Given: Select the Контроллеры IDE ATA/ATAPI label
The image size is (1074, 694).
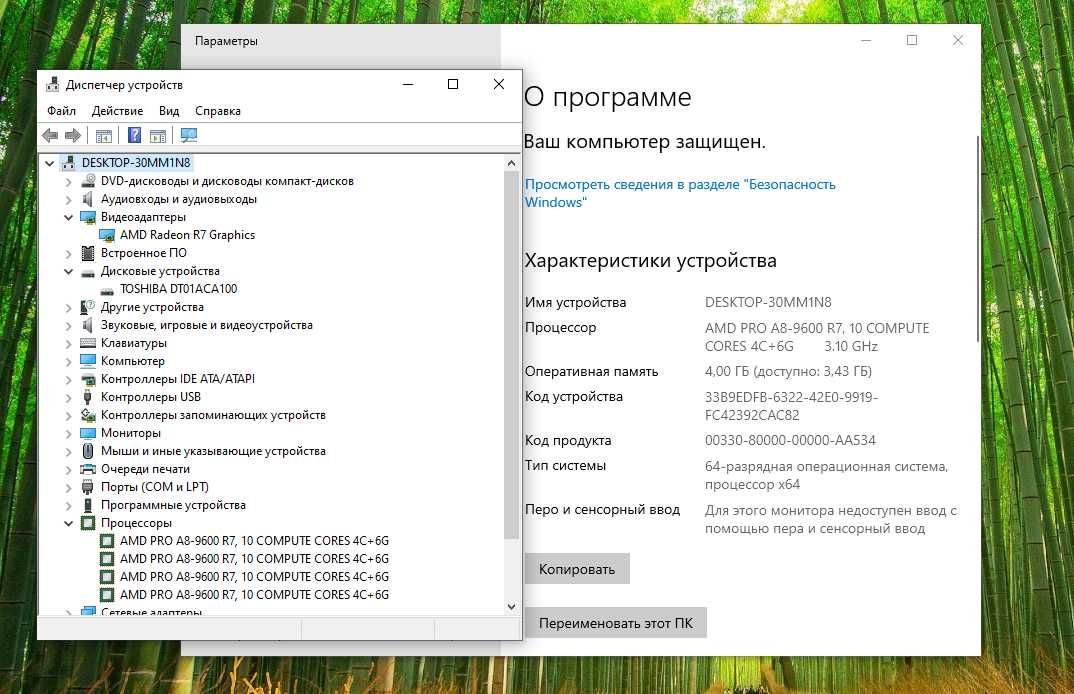Looking at the screenshot, I should click(177, 379).
